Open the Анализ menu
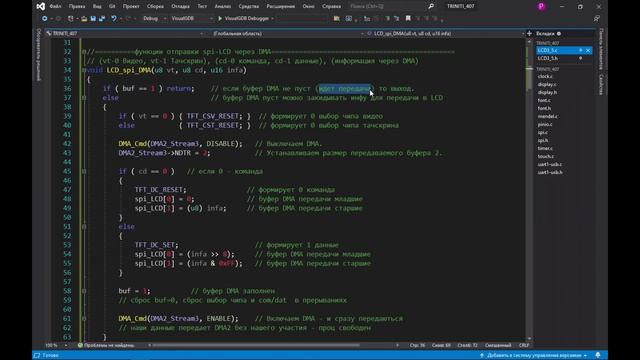Screen dimensions: 640x360 [x=222, y=7]
